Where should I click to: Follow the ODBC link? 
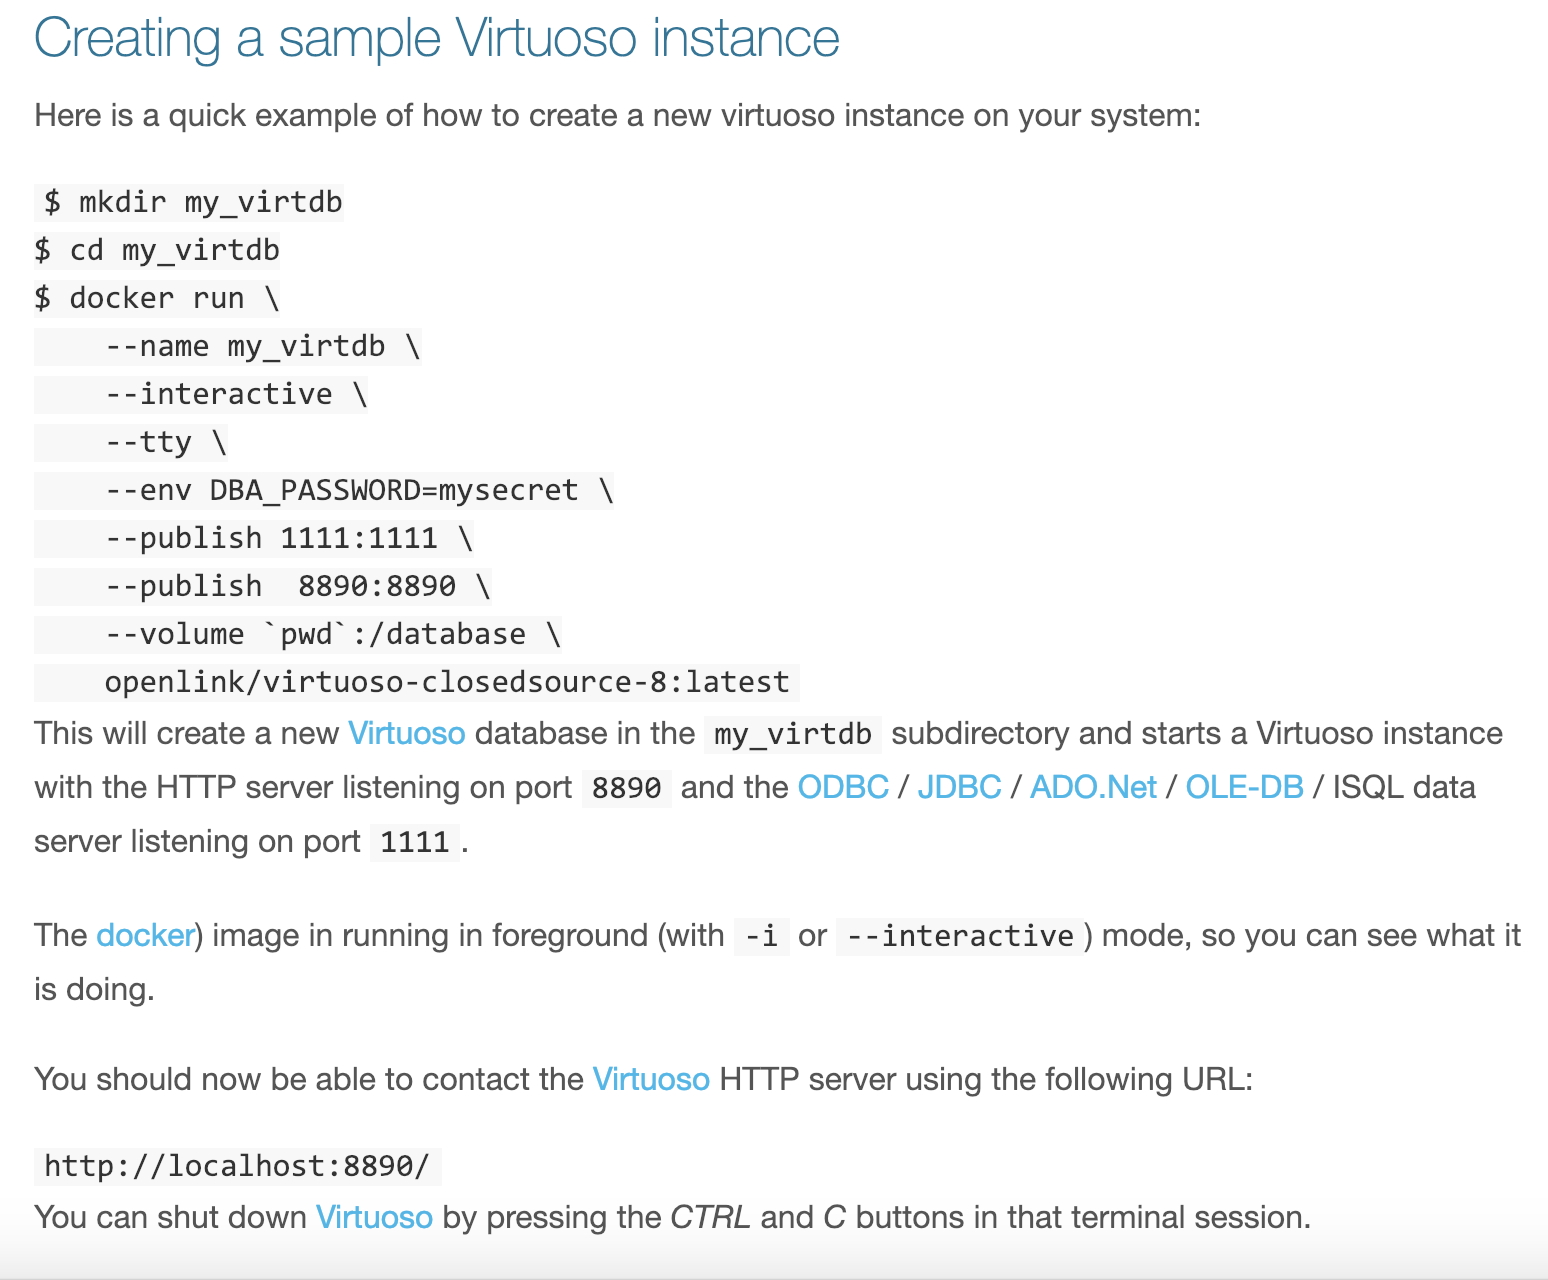(843, 787)
